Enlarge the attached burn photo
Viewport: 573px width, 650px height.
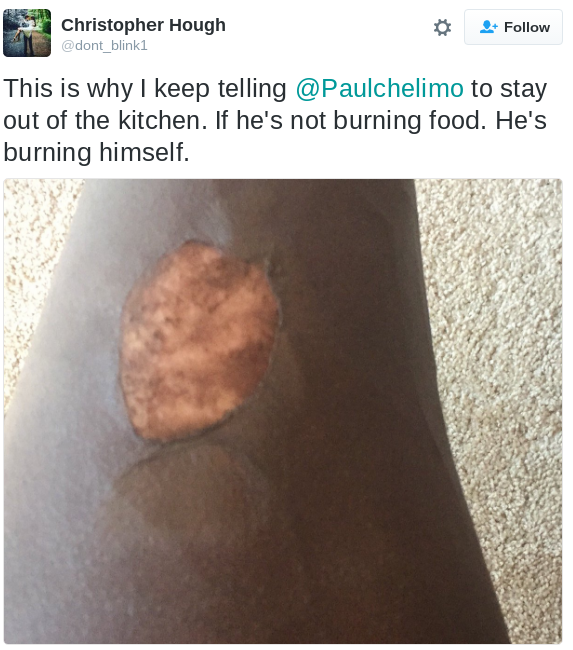[283, 411]
